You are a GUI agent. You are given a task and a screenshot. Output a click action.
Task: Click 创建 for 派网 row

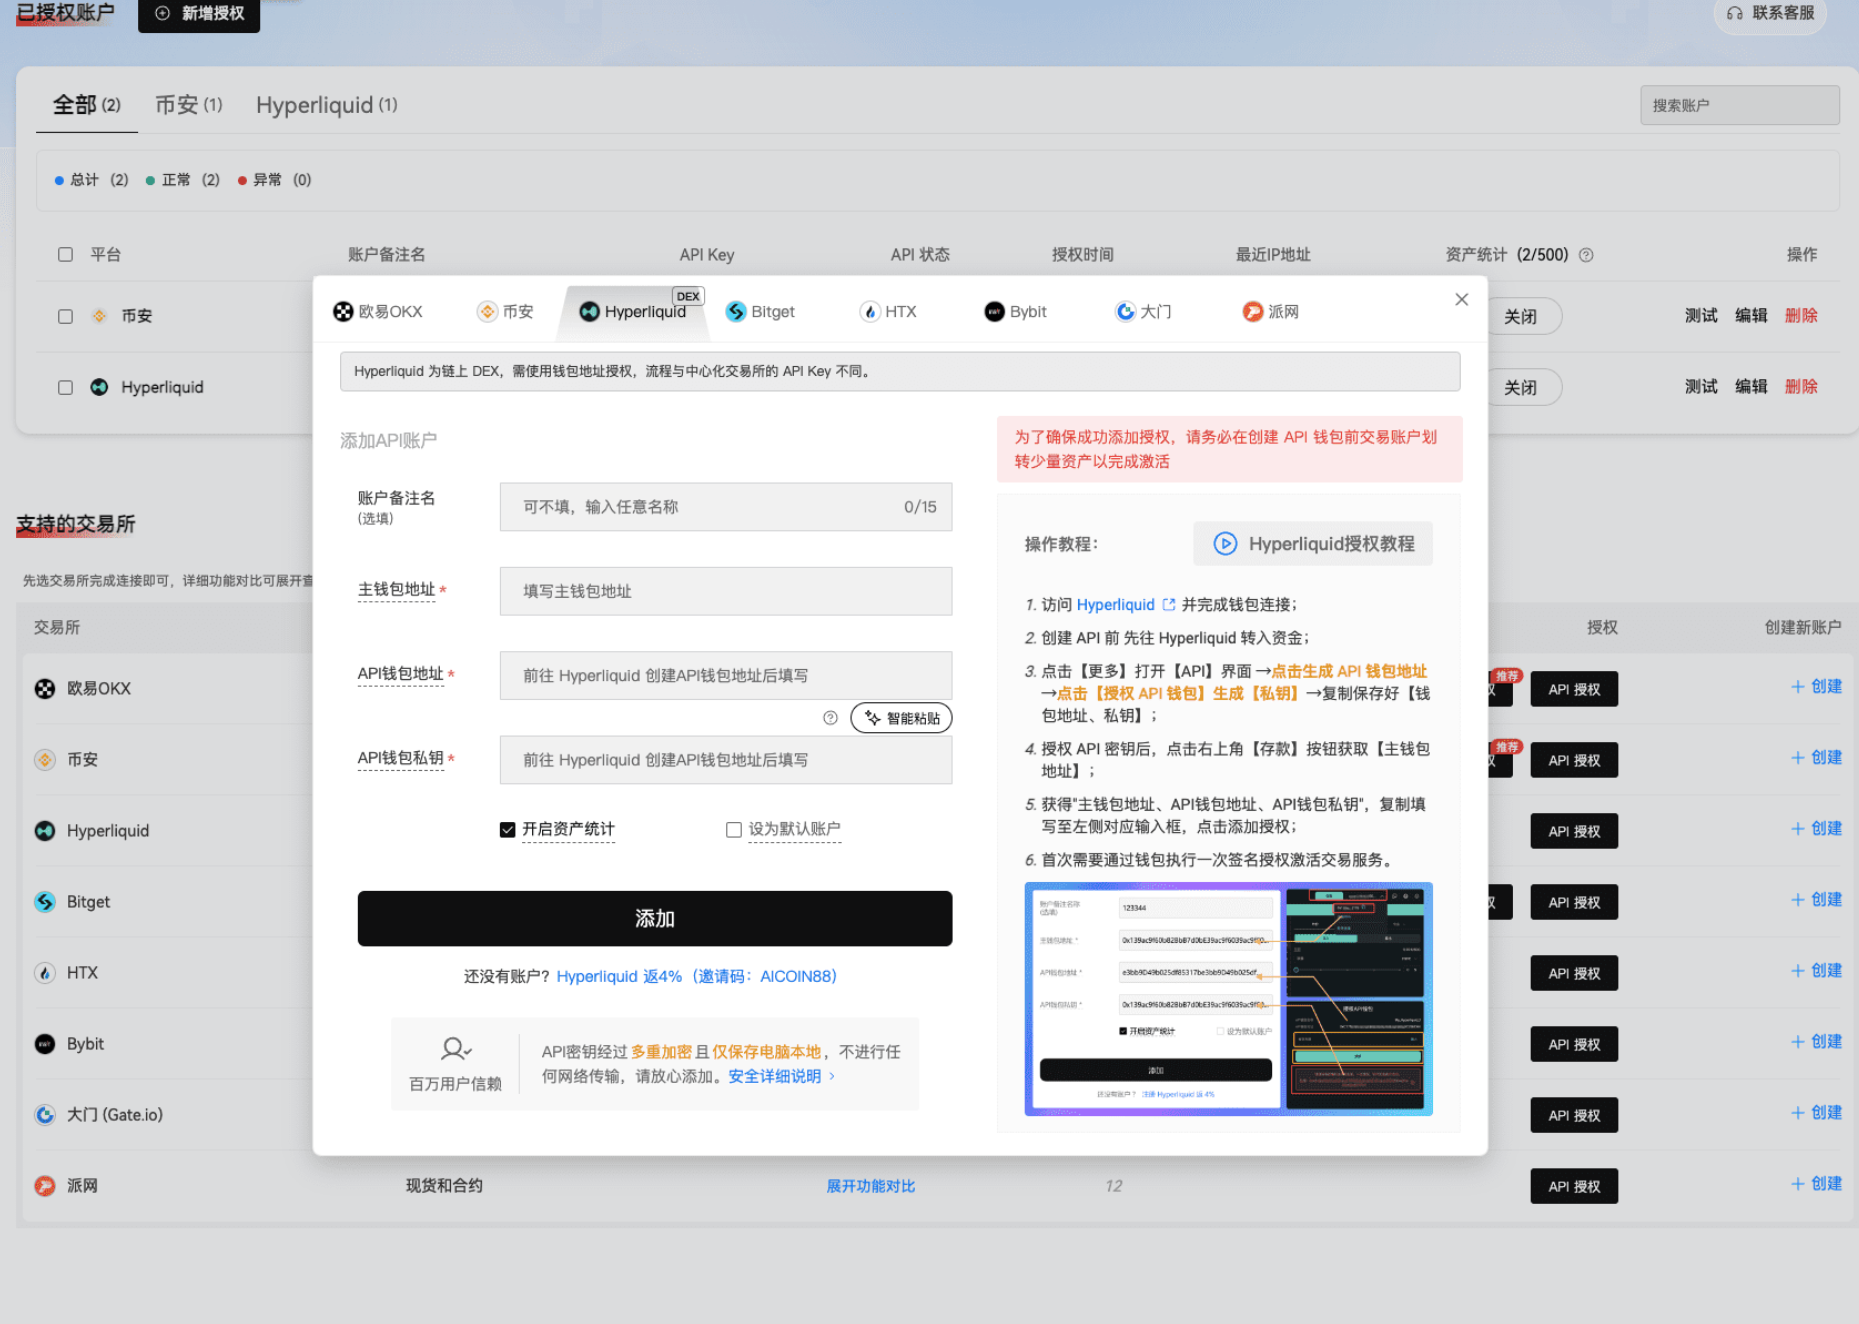pyautogui.click(x=1816, y=1184)
